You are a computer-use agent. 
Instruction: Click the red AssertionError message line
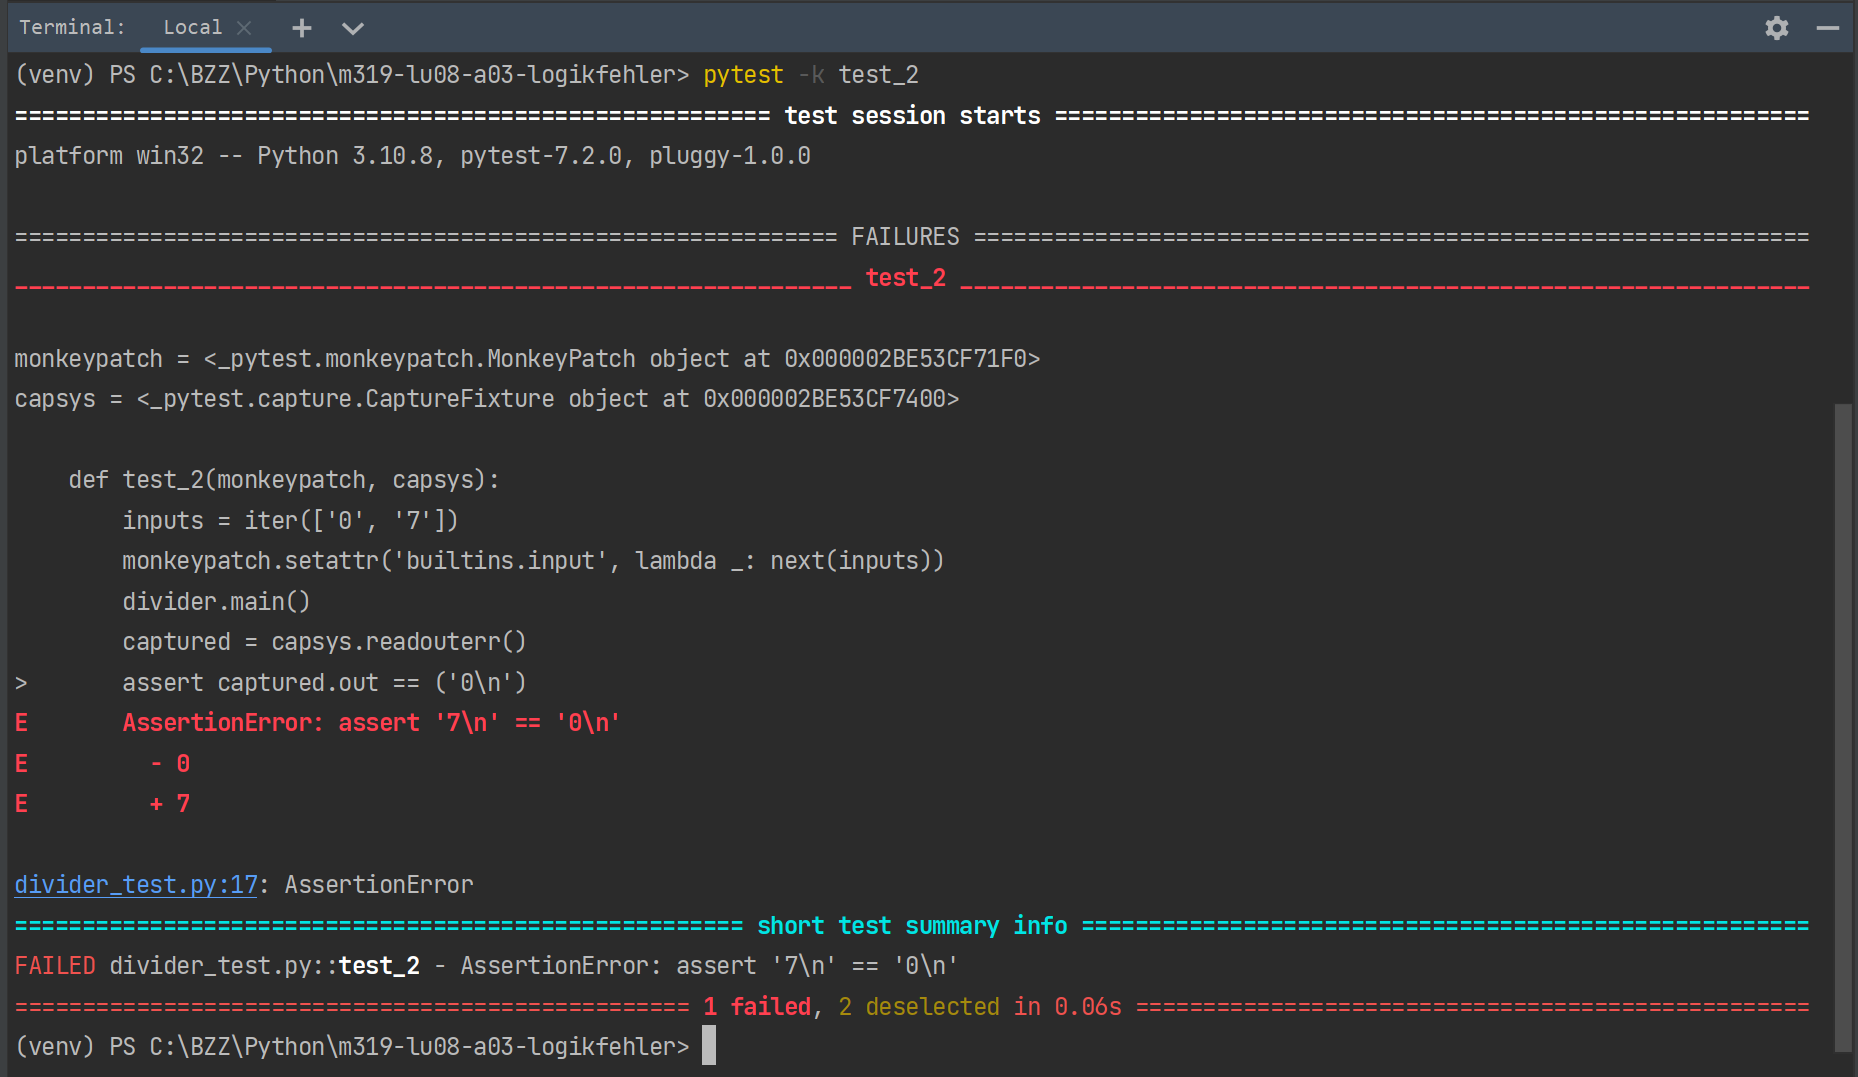[x=371, y=723]
